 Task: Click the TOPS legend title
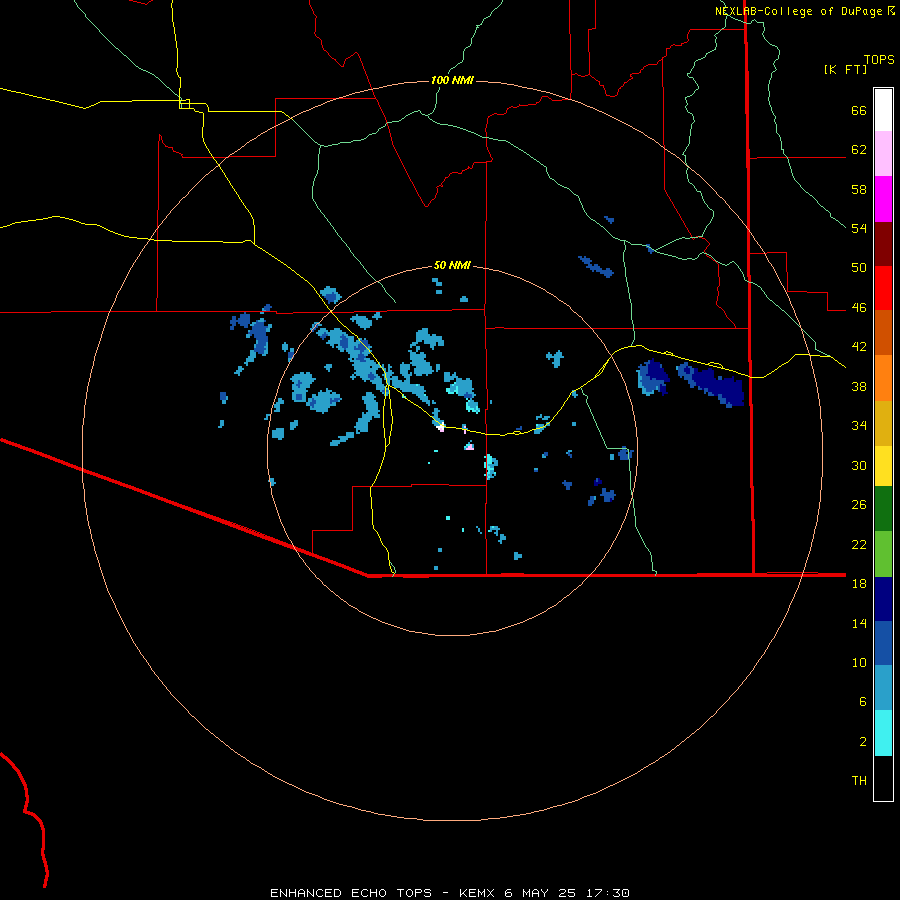pyautogui.click(x=879, y=60)
